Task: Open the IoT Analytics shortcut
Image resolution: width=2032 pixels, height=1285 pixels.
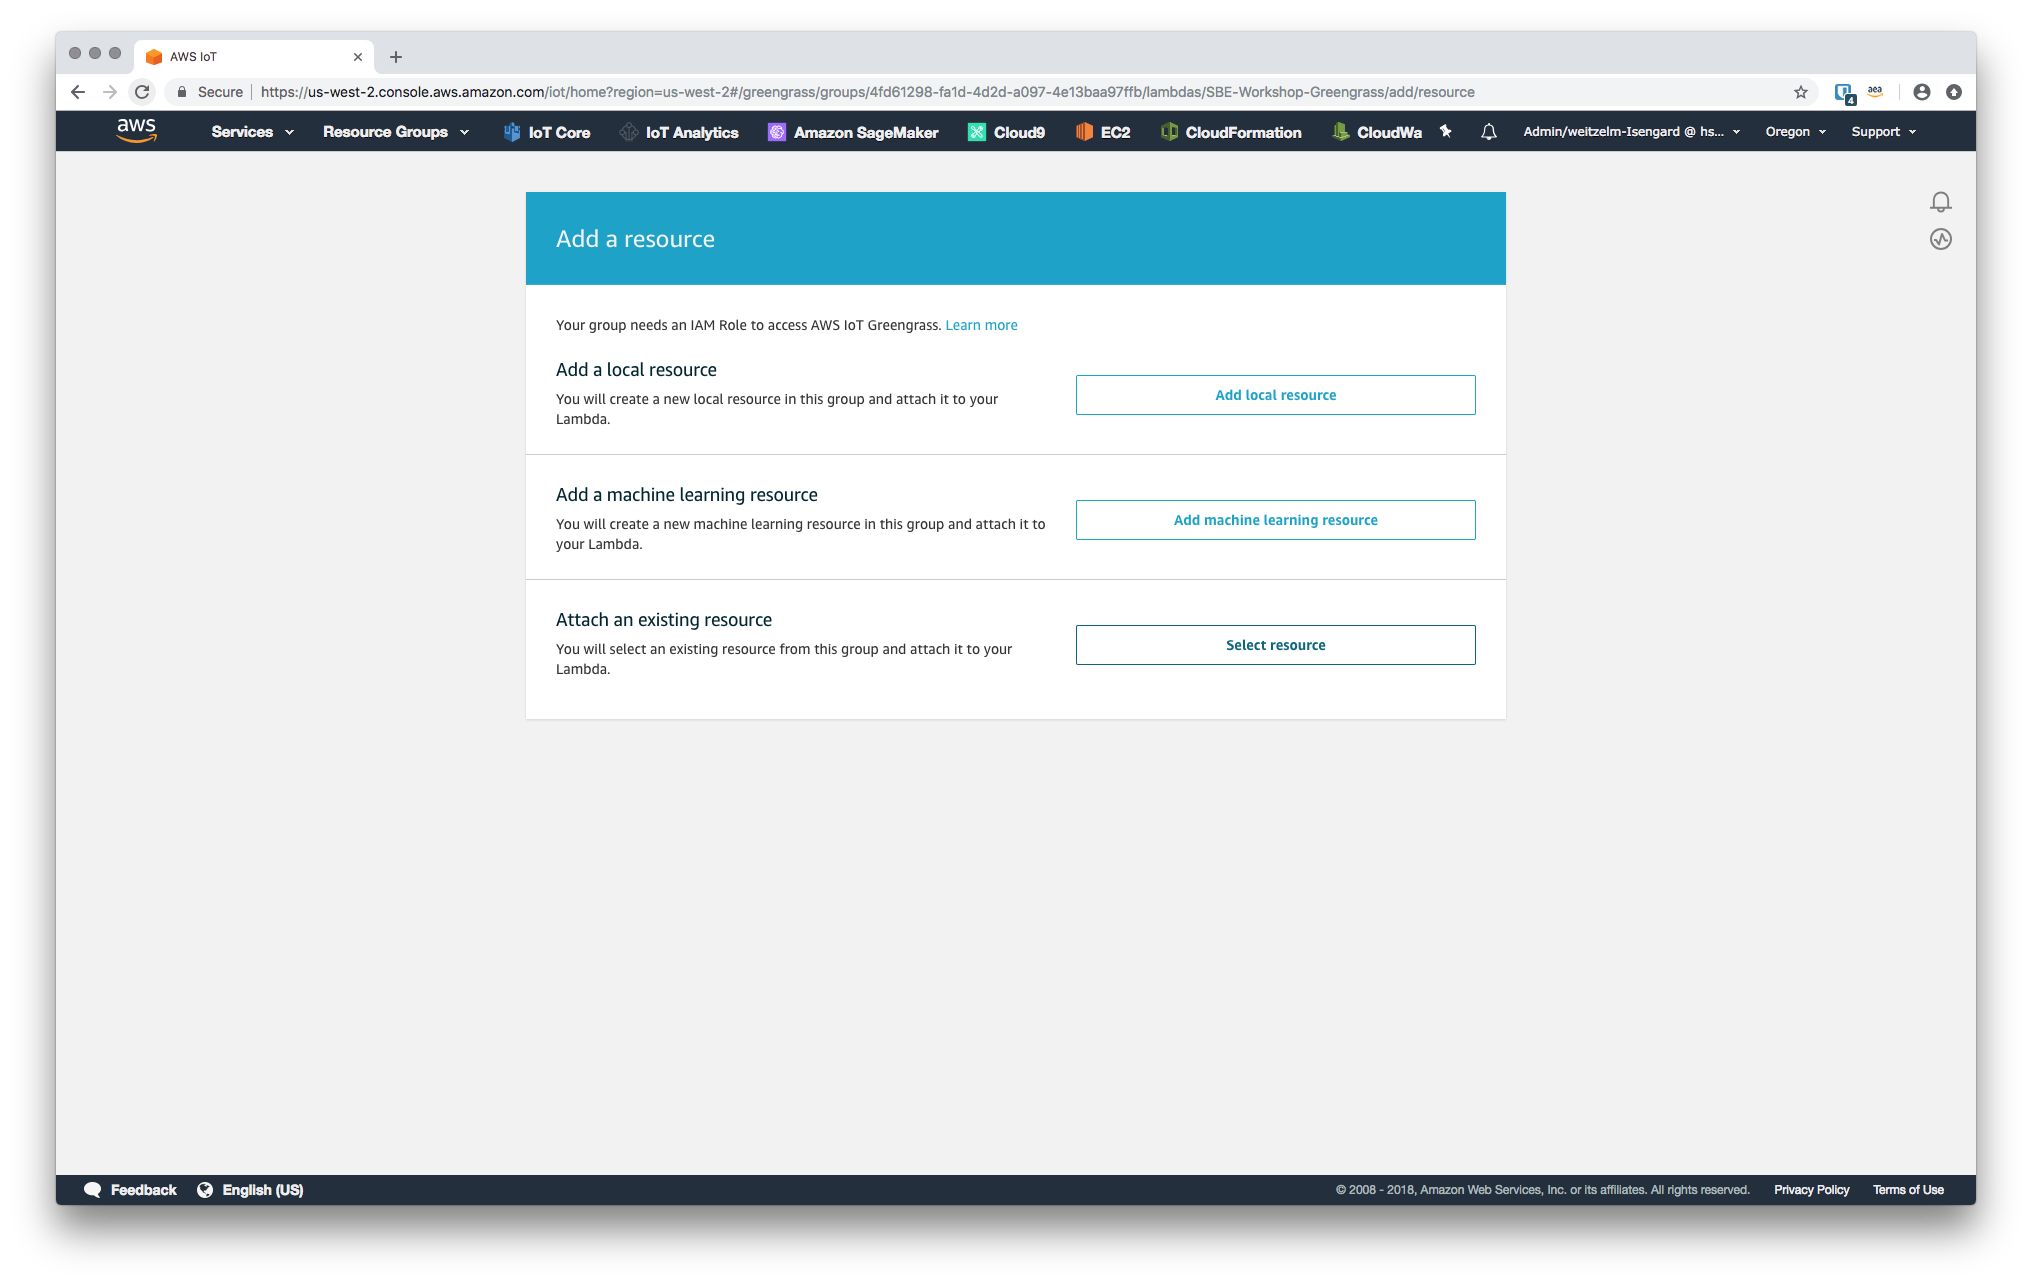Action: 679,132
